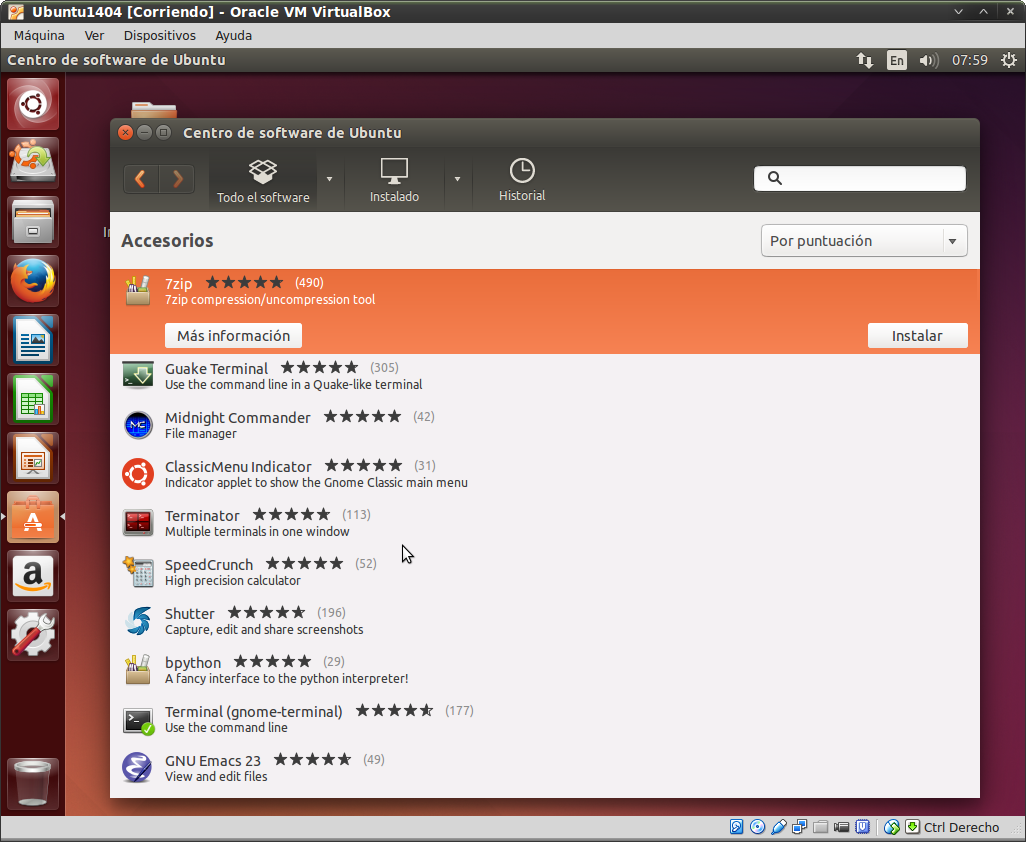The height and width of the screenshot is (842, 1026).
Task: Open the Dispositivos menu
Action: pyautogui.click(x=159, y=35)
